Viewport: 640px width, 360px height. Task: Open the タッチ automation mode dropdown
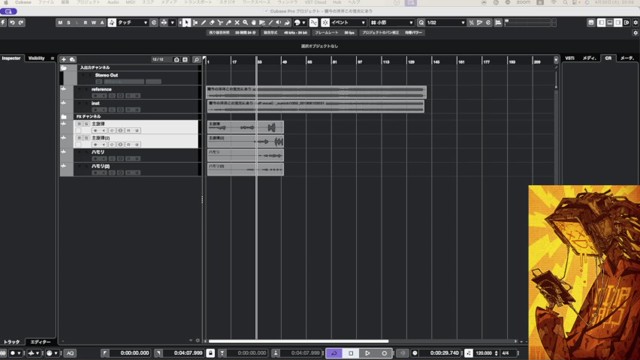coord(133,22)
